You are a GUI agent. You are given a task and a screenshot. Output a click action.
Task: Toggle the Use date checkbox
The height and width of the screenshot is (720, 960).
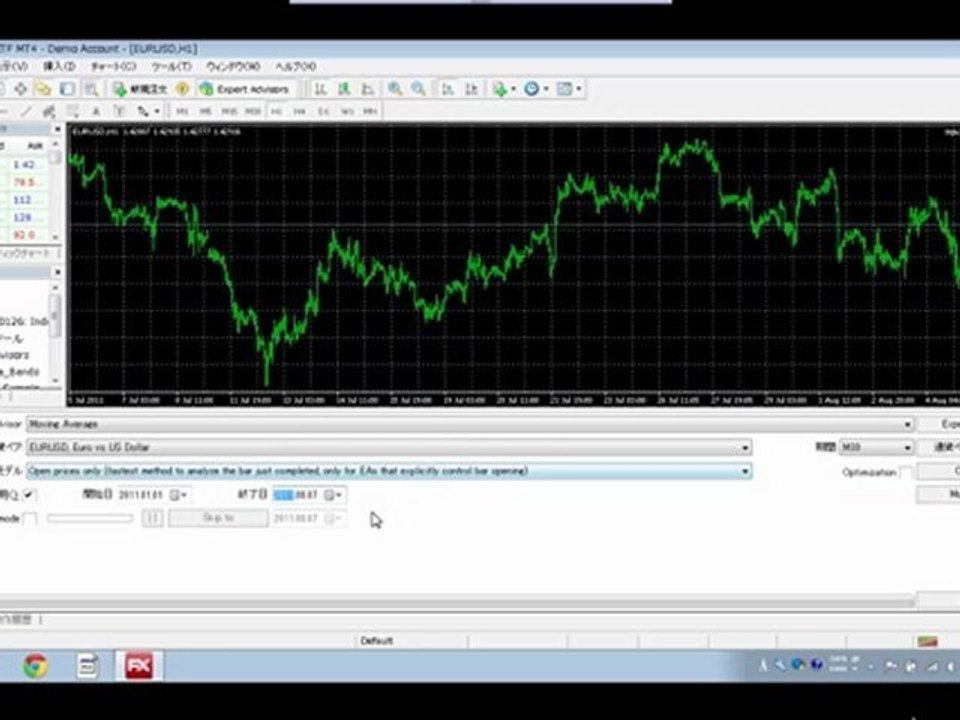(x=29, y=494)
